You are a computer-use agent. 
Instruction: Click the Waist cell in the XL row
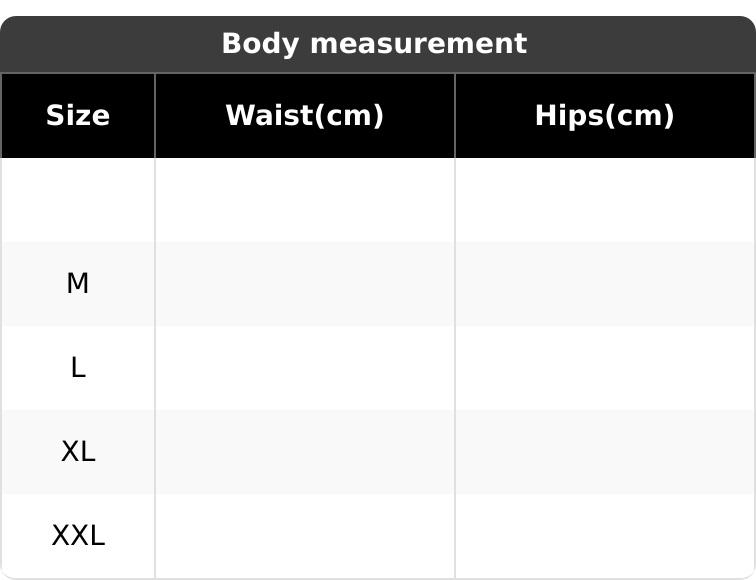tap(305, 452)
